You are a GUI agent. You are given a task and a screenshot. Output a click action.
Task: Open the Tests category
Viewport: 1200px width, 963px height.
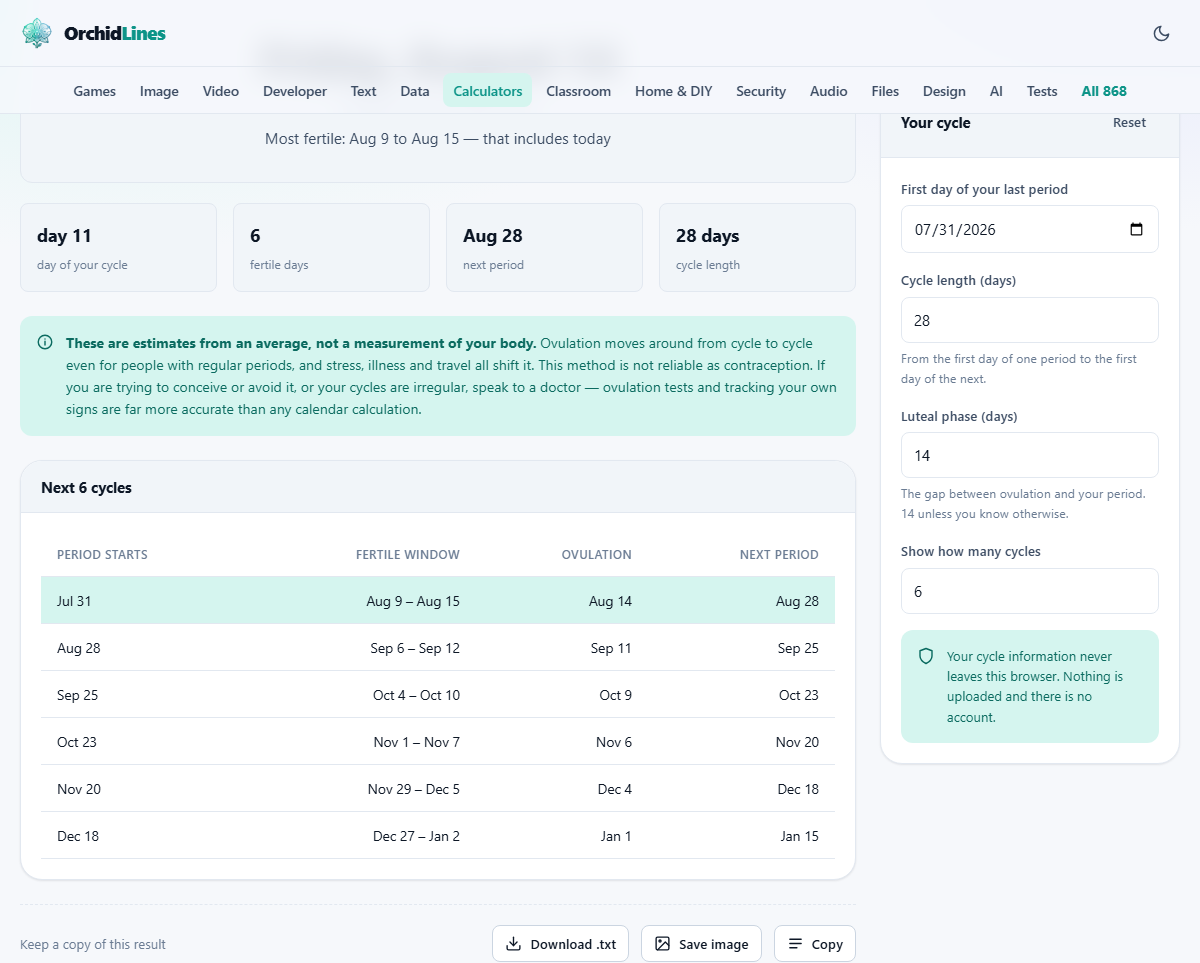coord(1042,91)
